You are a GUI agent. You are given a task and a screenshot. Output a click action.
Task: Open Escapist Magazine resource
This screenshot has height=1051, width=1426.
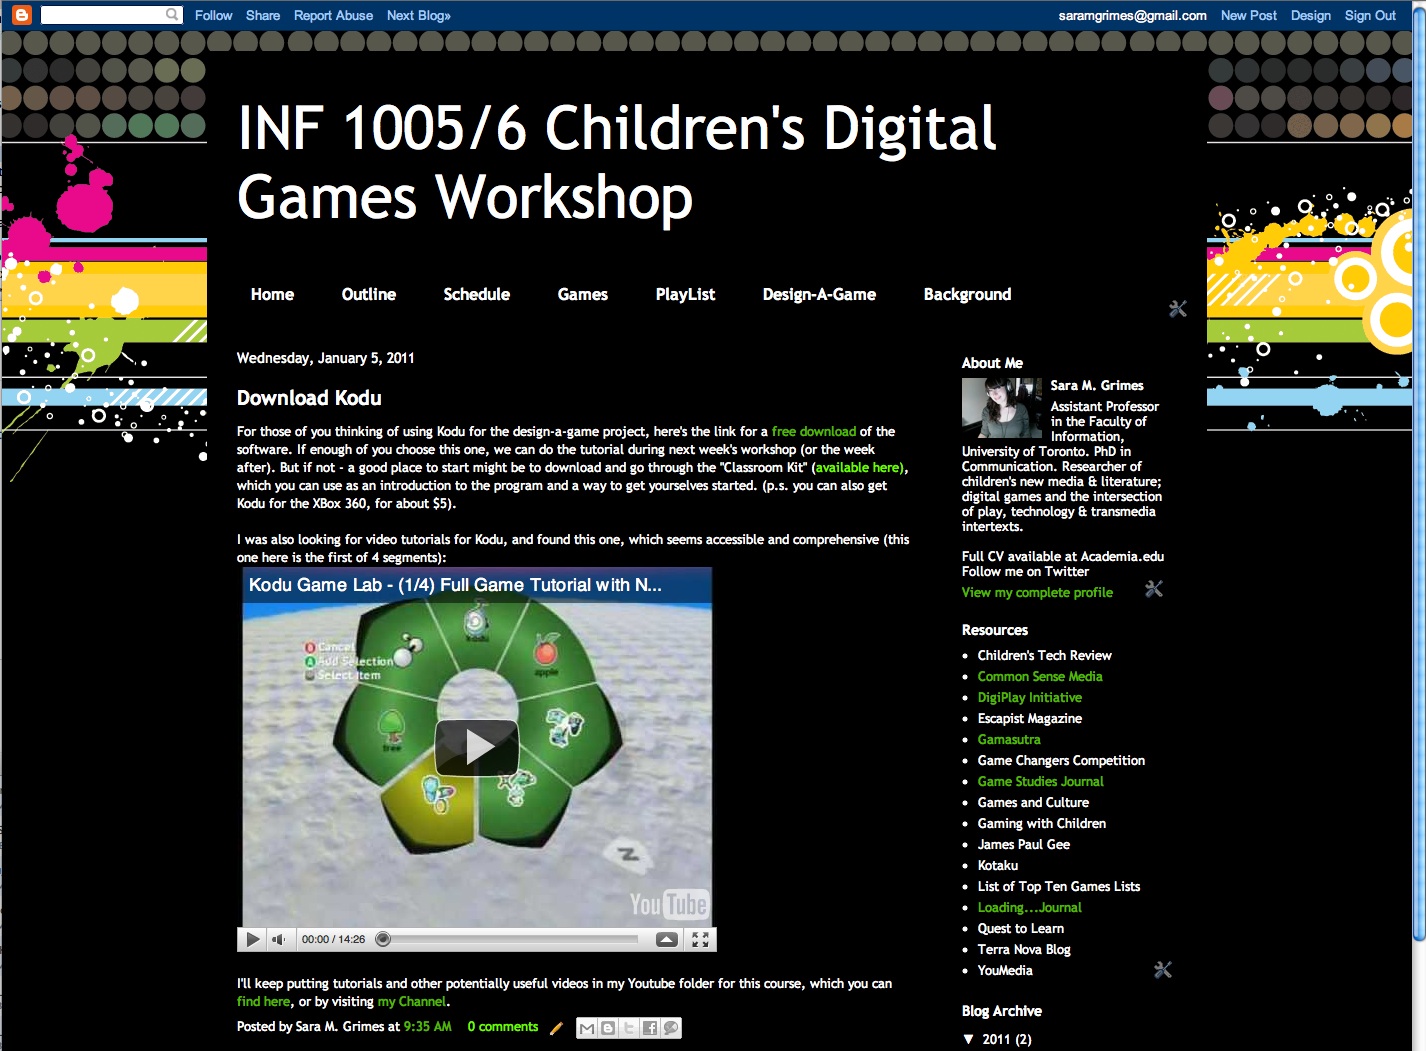click(1029, 718)
